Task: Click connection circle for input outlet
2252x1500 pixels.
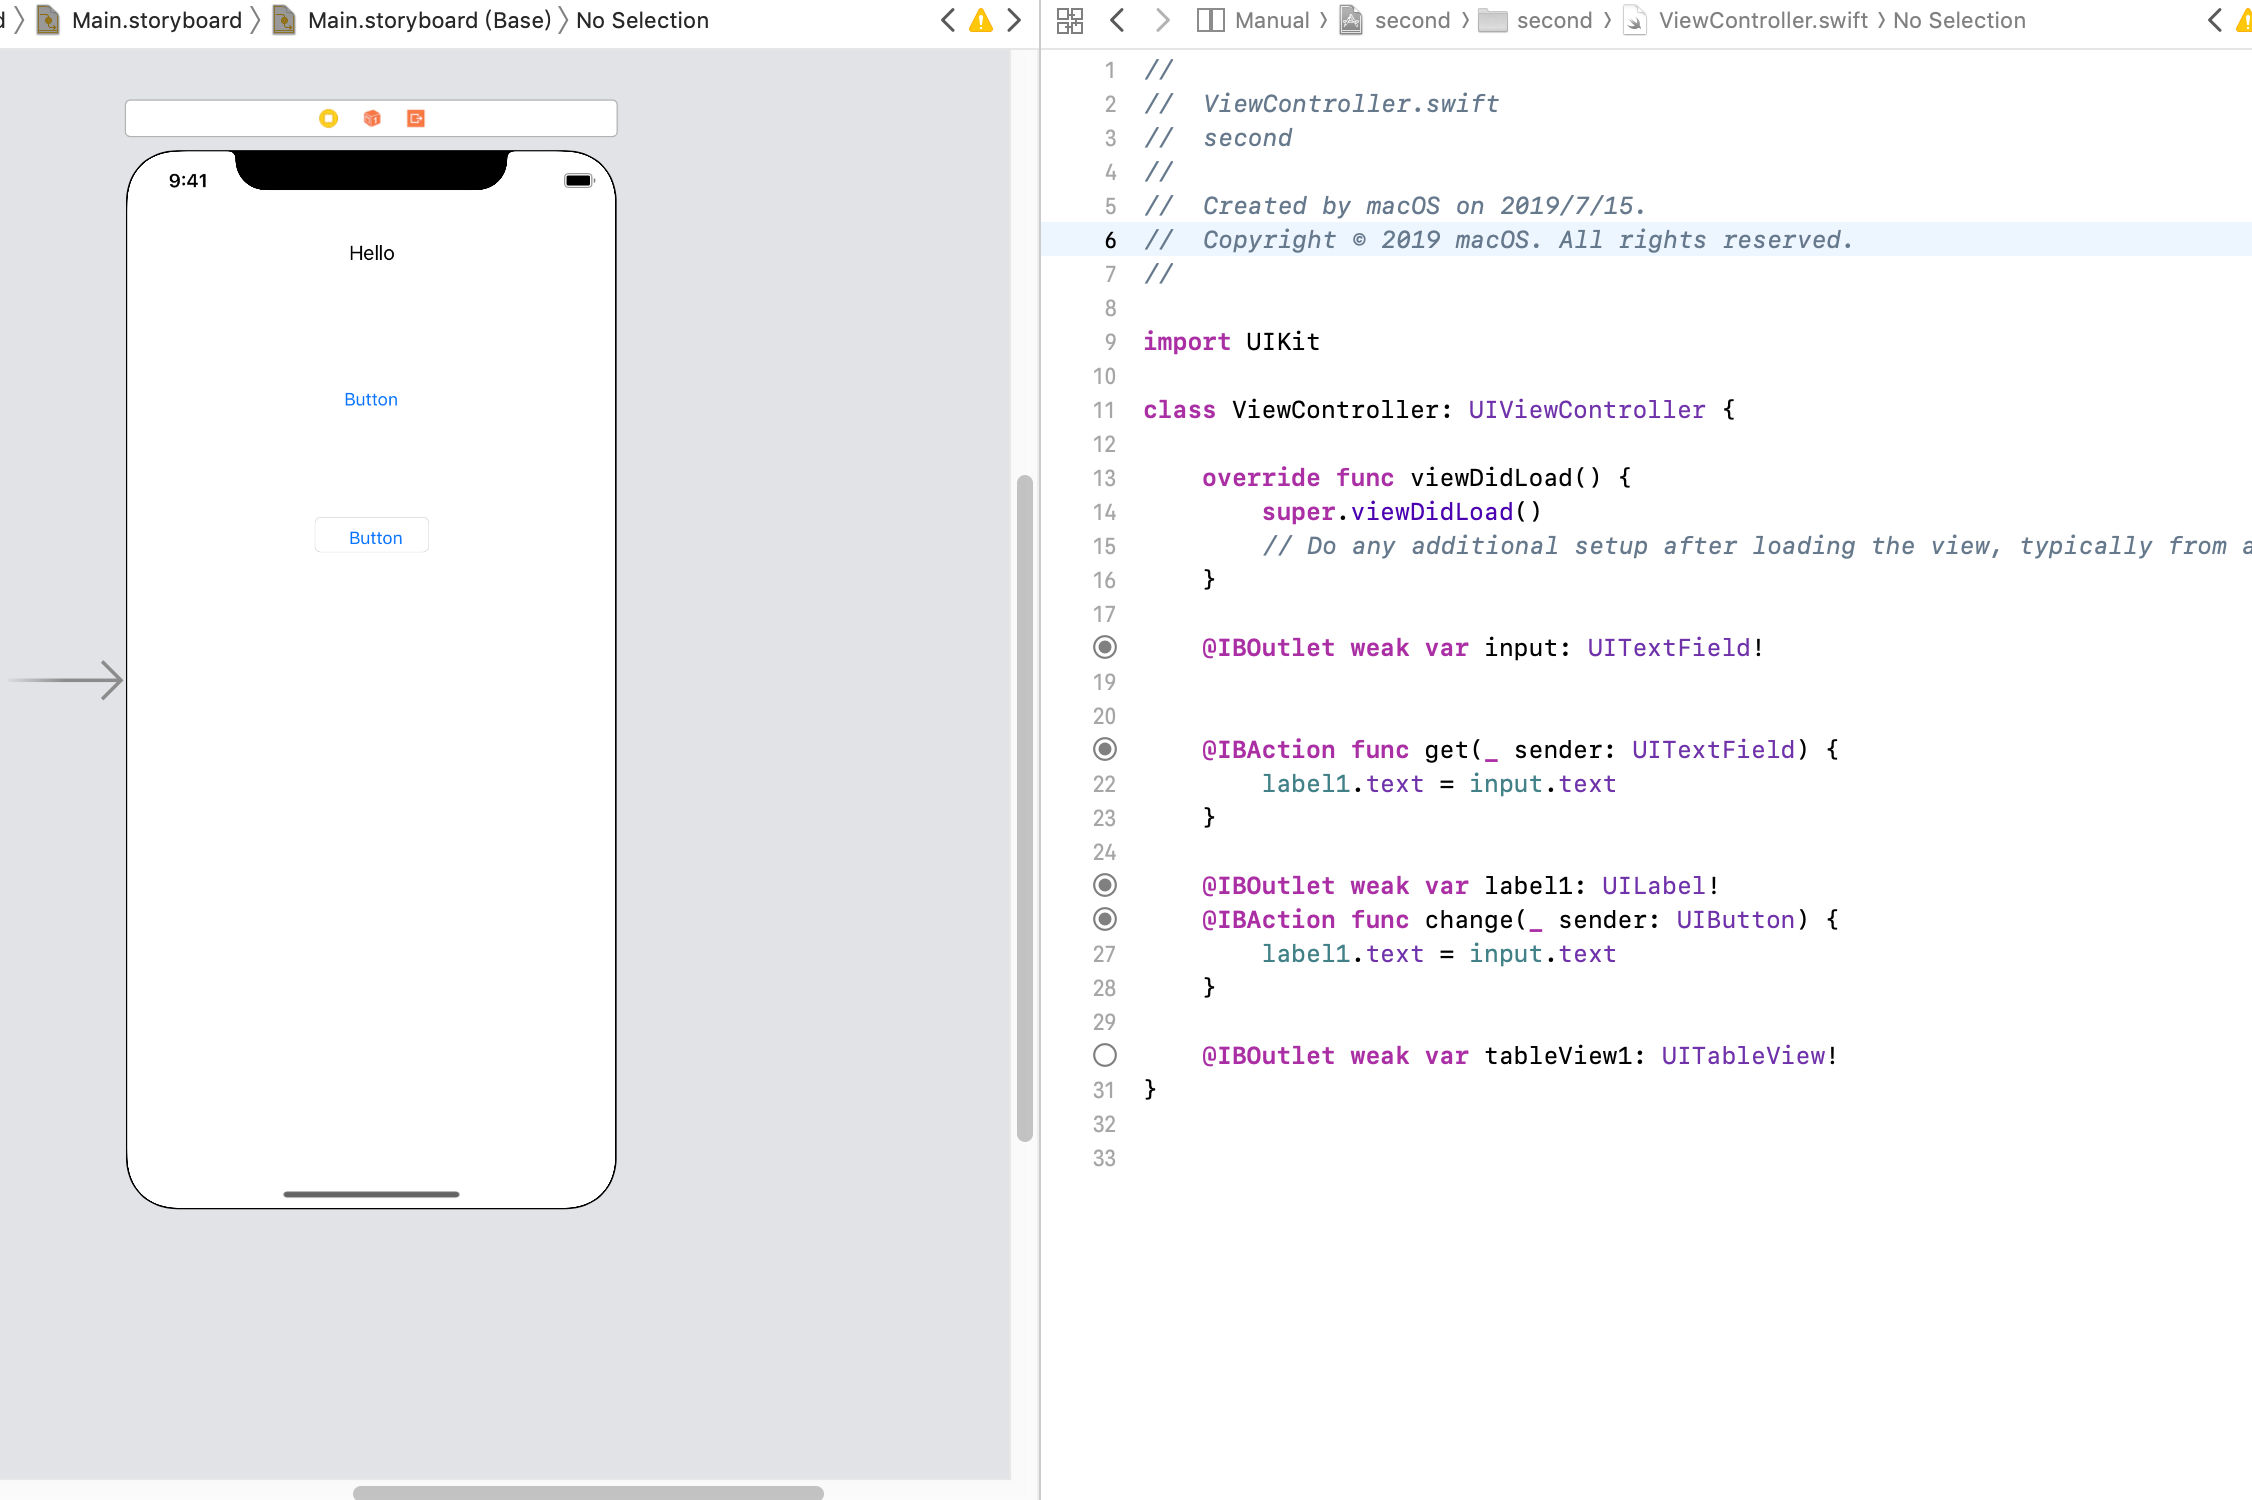Action: coord(1105,647)
